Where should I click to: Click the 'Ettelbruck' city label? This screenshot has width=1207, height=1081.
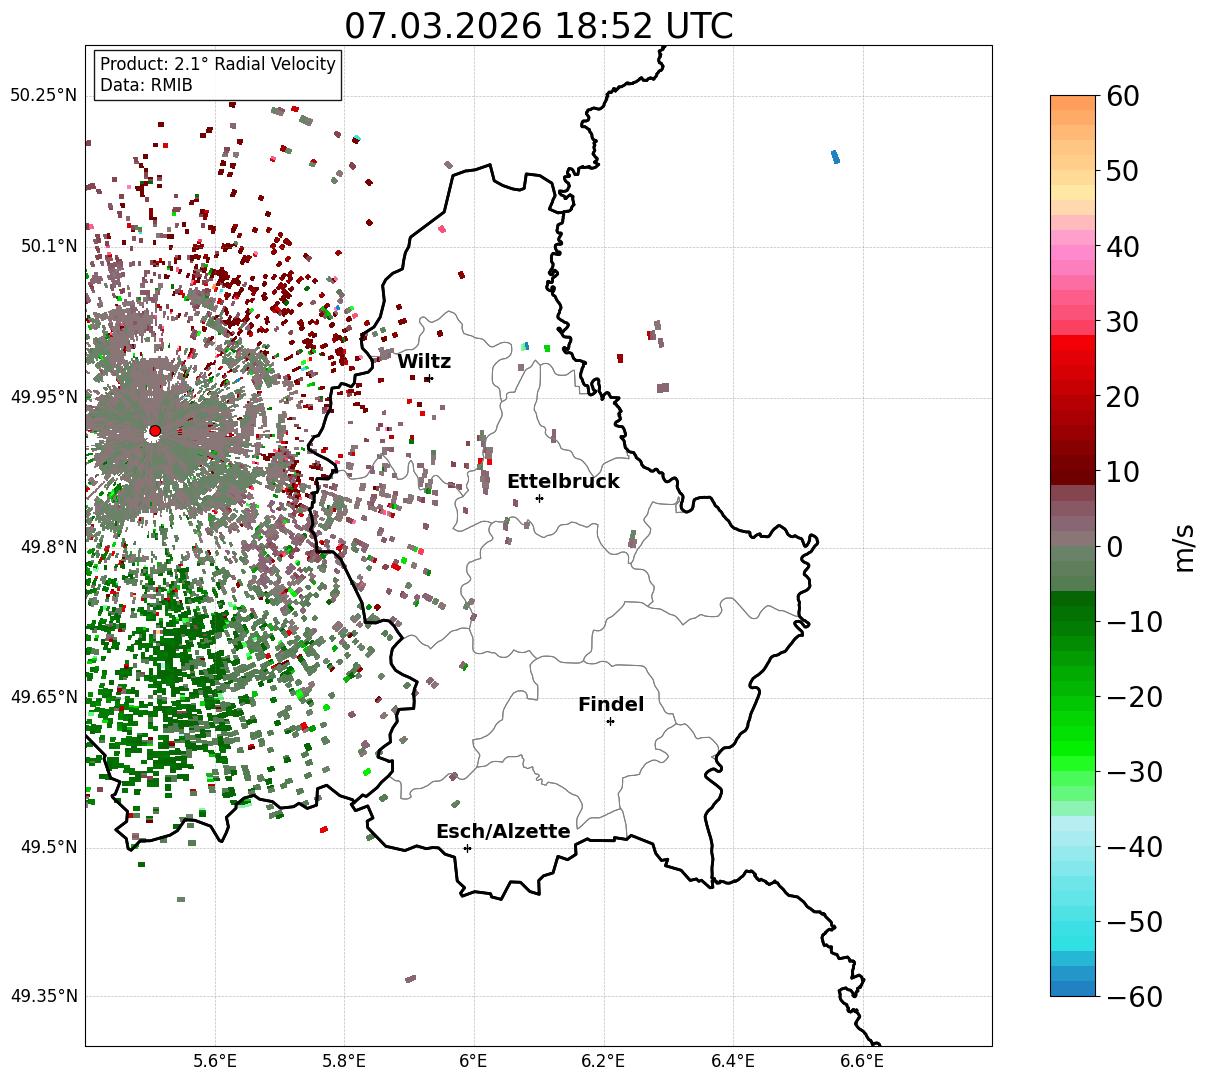coord(563,482)
